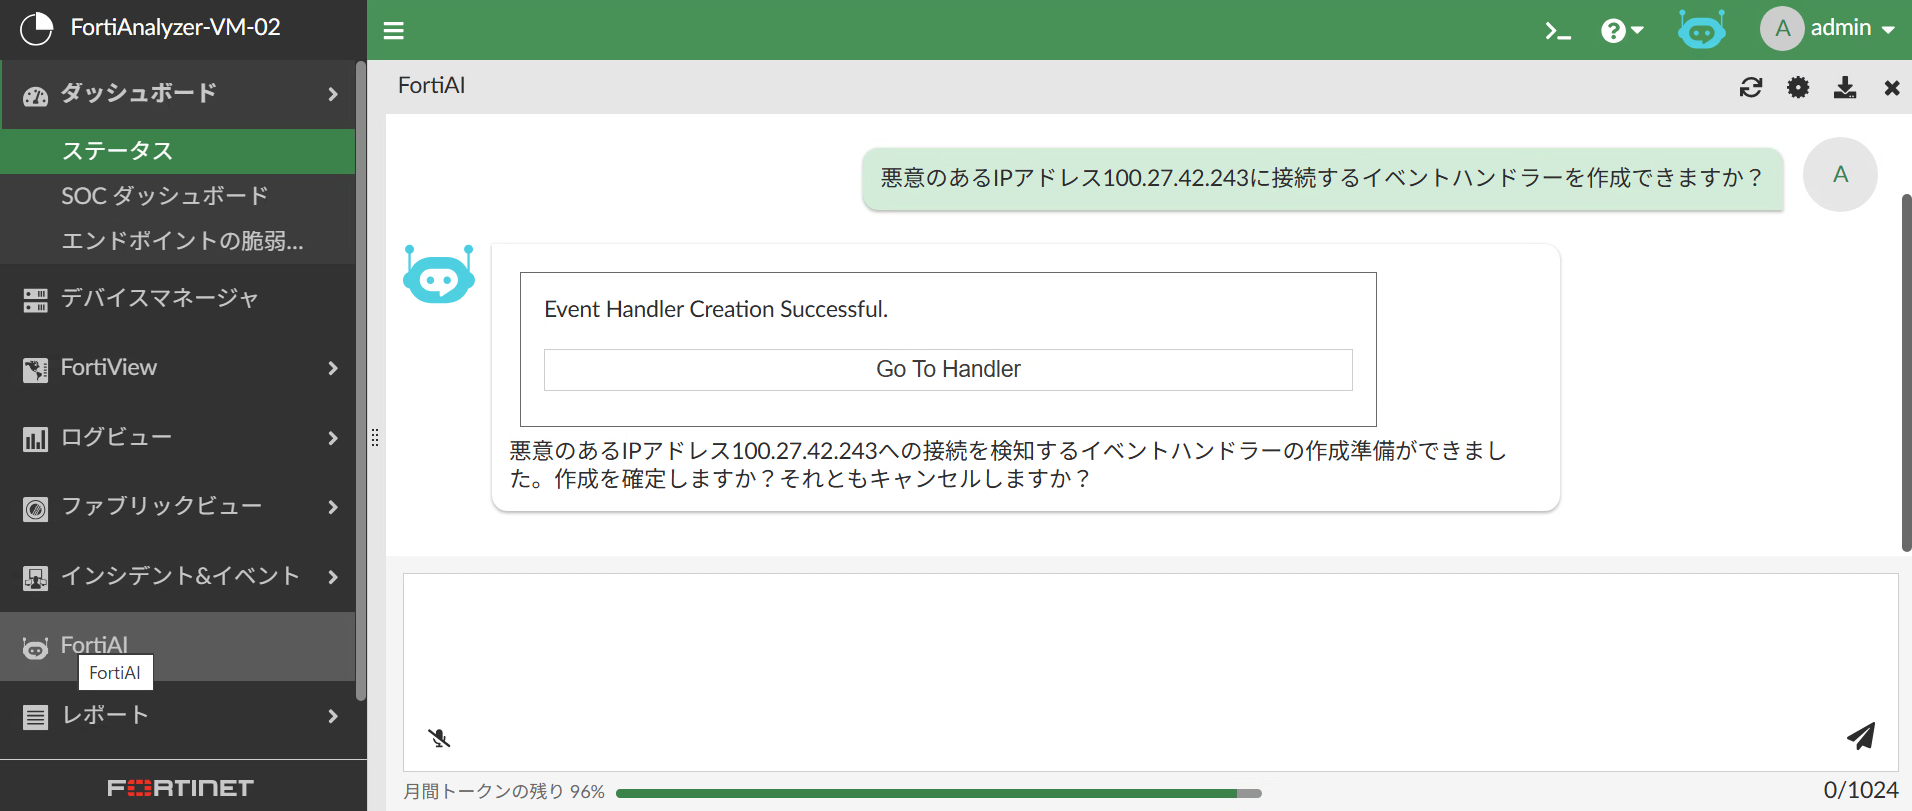Open the help dropdown menu
The height and width of the screenshot is (811, 1912).
pyautogui.click(x=1621, y=31)
